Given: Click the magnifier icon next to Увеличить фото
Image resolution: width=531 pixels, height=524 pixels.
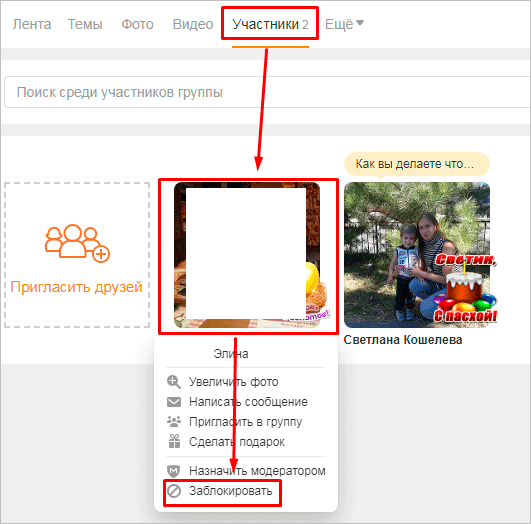Looking at the screenshot, I should pyautogui.click(x=174, y=382).
